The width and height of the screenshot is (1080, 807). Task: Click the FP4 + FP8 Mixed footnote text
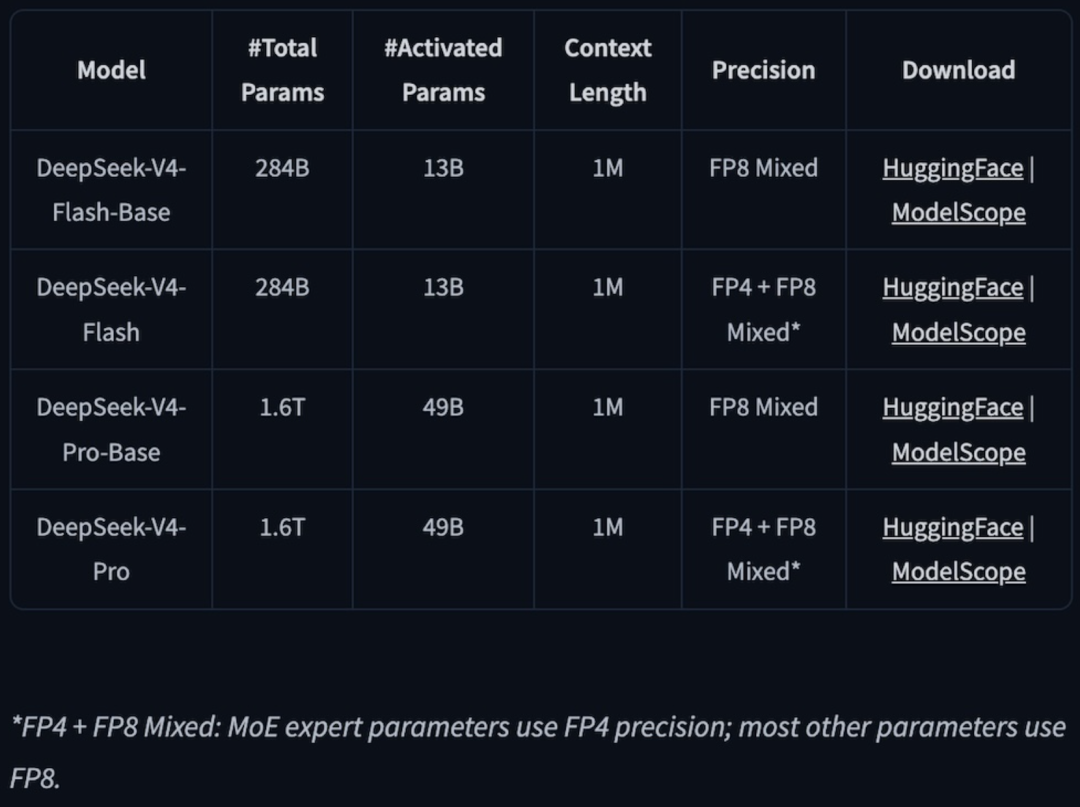pos(538,727)
